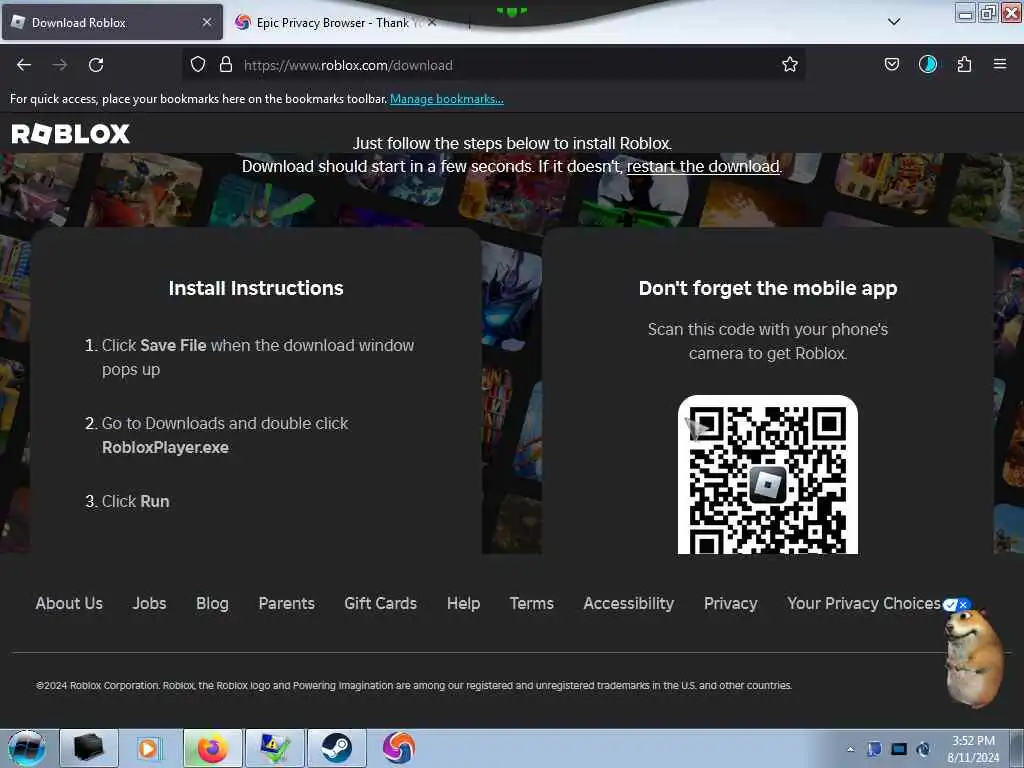
Task: View site security padlock info
Action: [x=226, y=64]
